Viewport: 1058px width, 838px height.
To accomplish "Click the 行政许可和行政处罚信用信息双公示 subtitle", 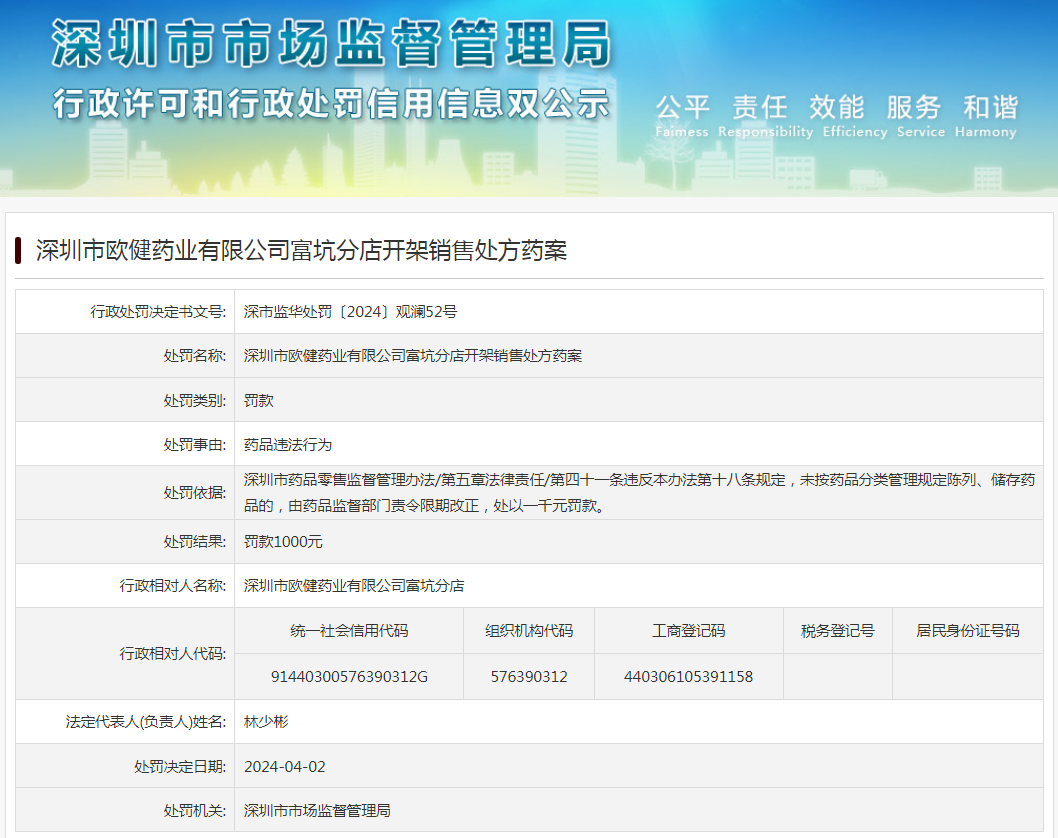I will 331,104.
